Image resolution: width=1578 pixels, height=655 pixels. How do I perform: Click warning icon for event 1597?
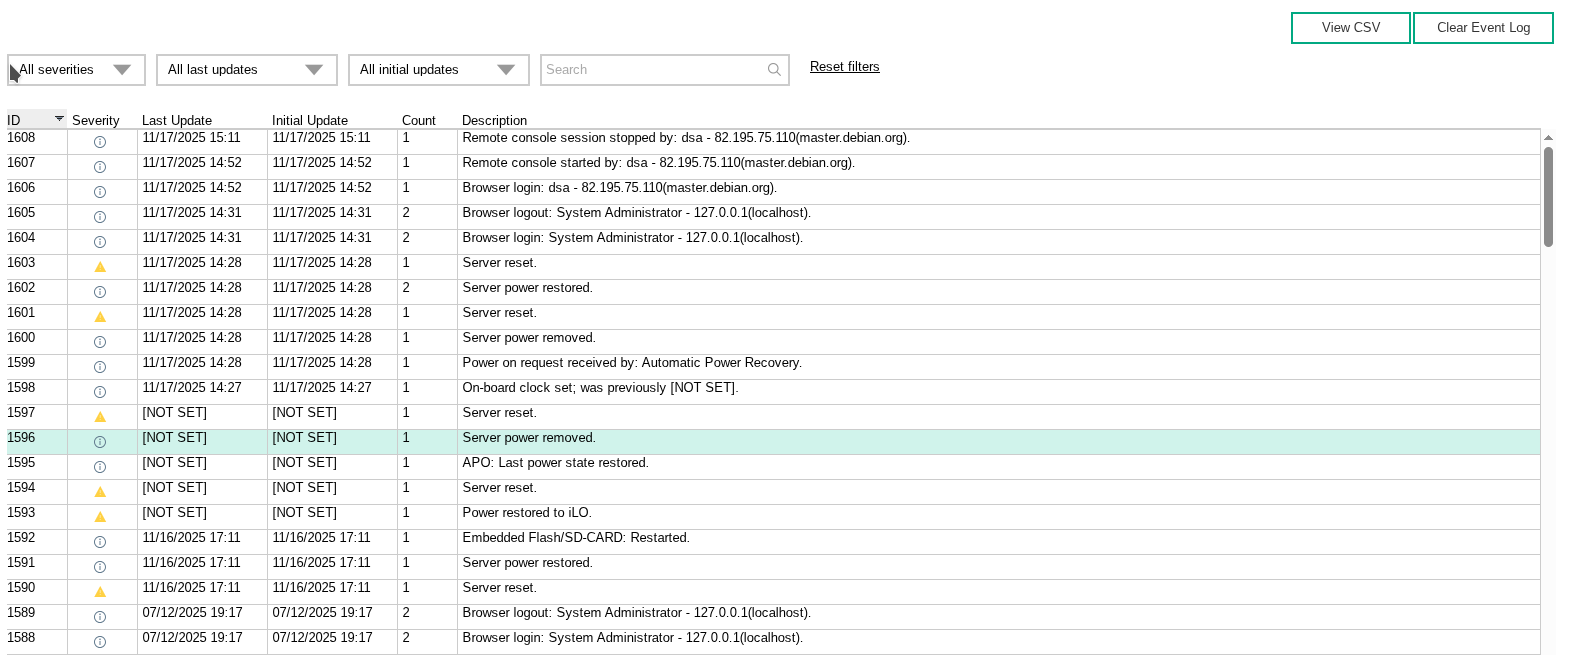click(x=100, y=417)
